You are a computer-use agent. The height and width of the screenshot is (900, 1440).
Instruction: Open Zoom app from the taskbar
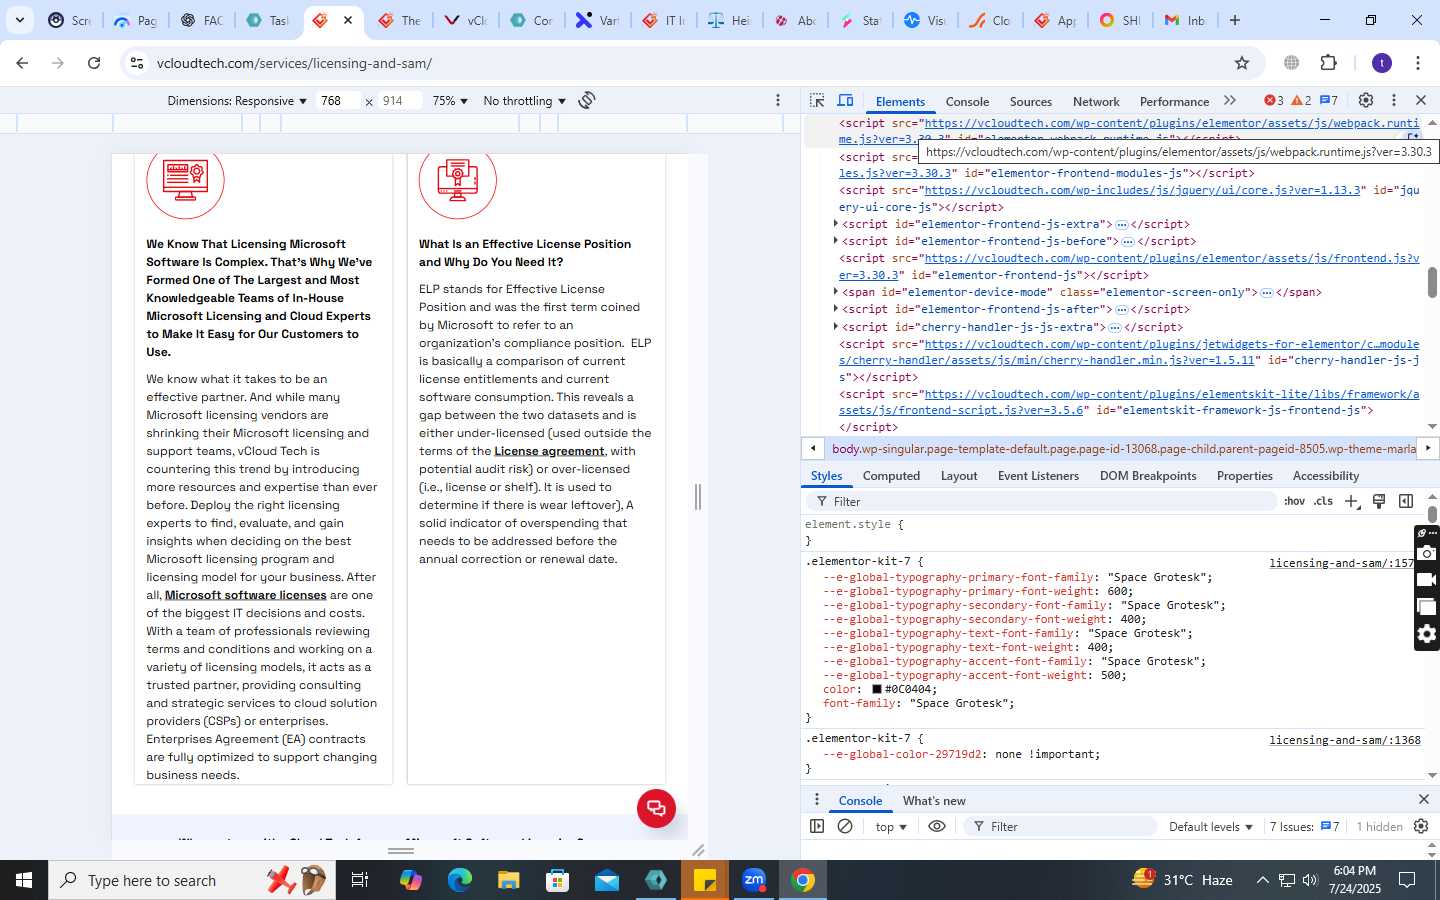point(754,880)
